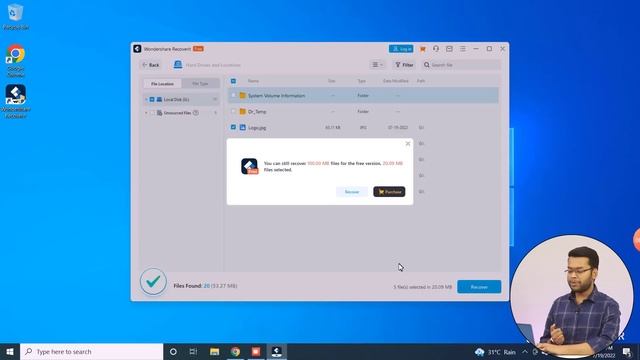
Task: Open the mail feedback icon
Action: 449,49
